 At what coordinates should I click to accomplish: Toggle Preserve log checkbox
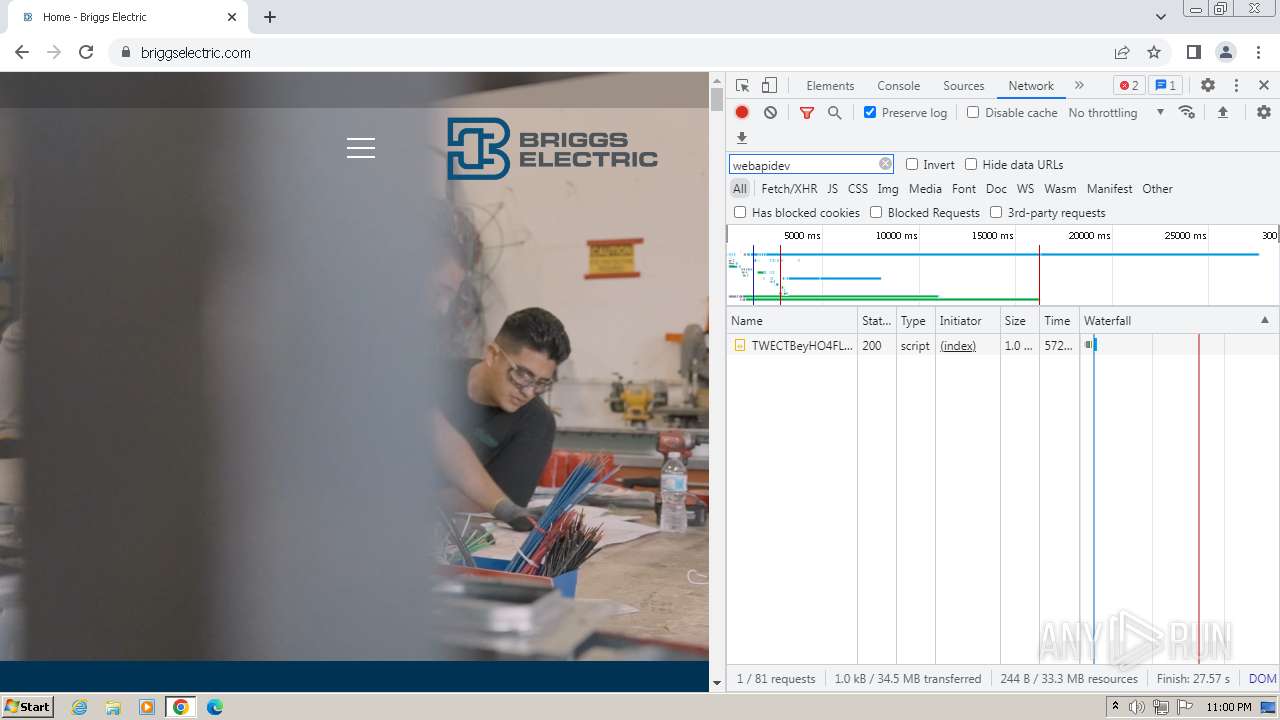tap(870, 112)
